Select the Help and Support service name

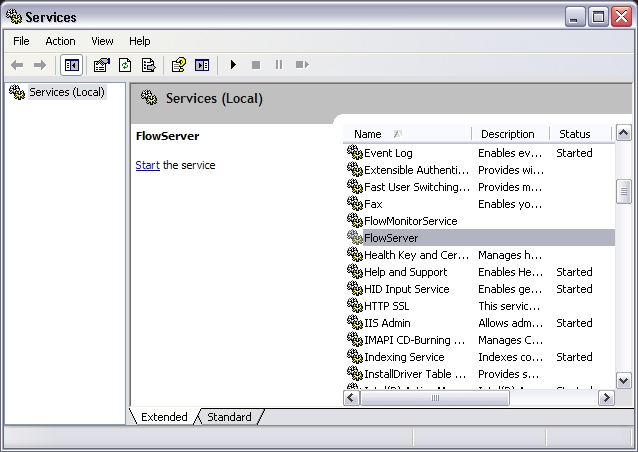(406, 272)
